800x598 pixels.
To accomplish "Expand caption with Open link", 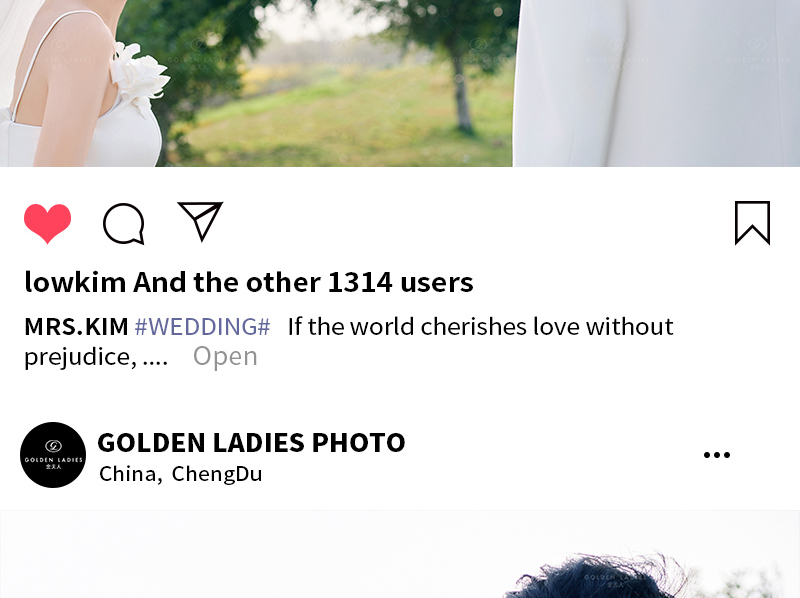I will [x=225, y=357].
